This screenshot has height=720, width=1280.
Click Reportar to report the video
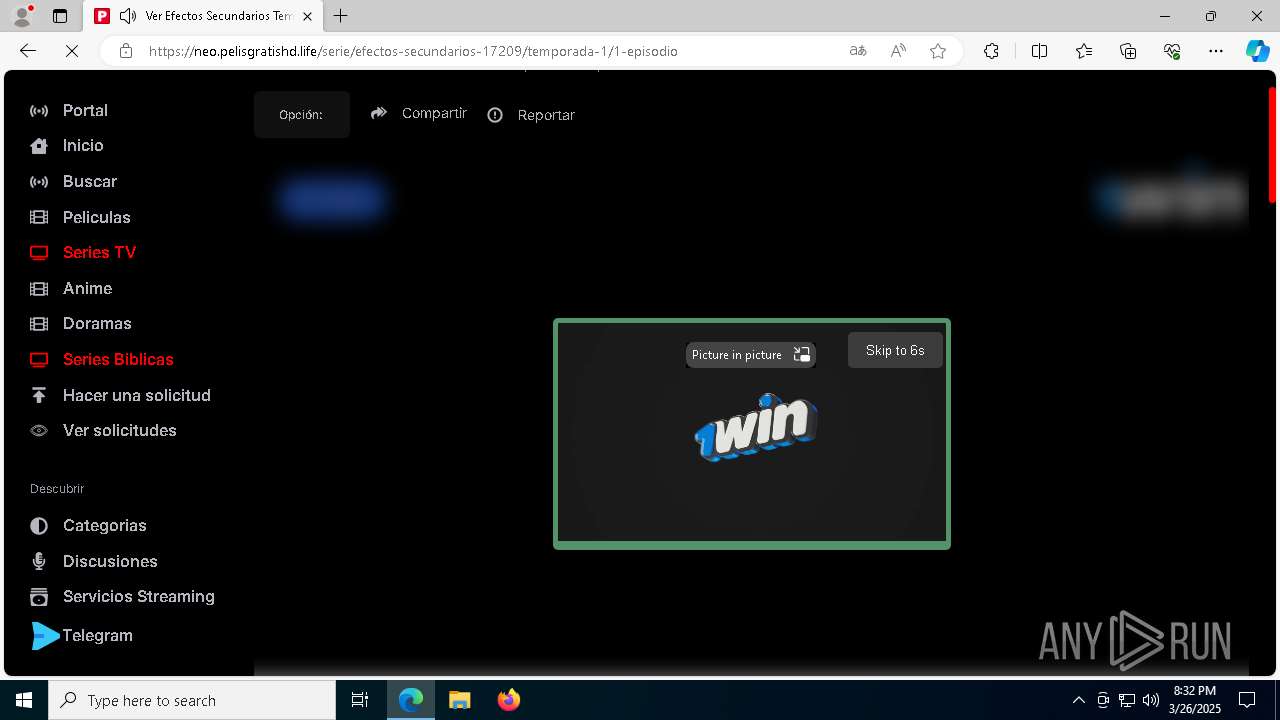pos(531,115)
